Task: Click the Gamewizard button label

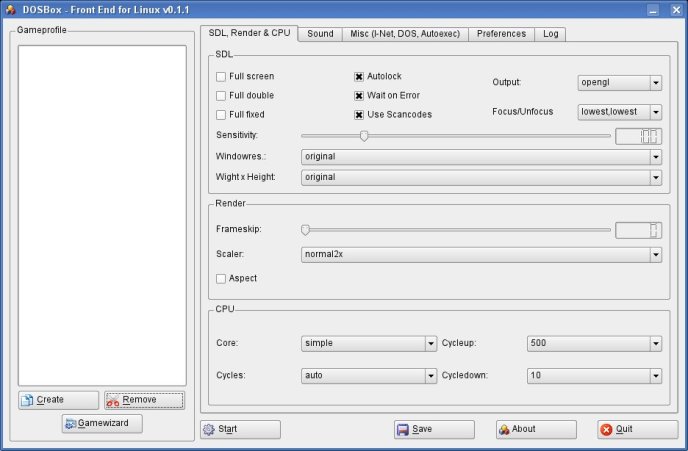Action: (103, 423)
